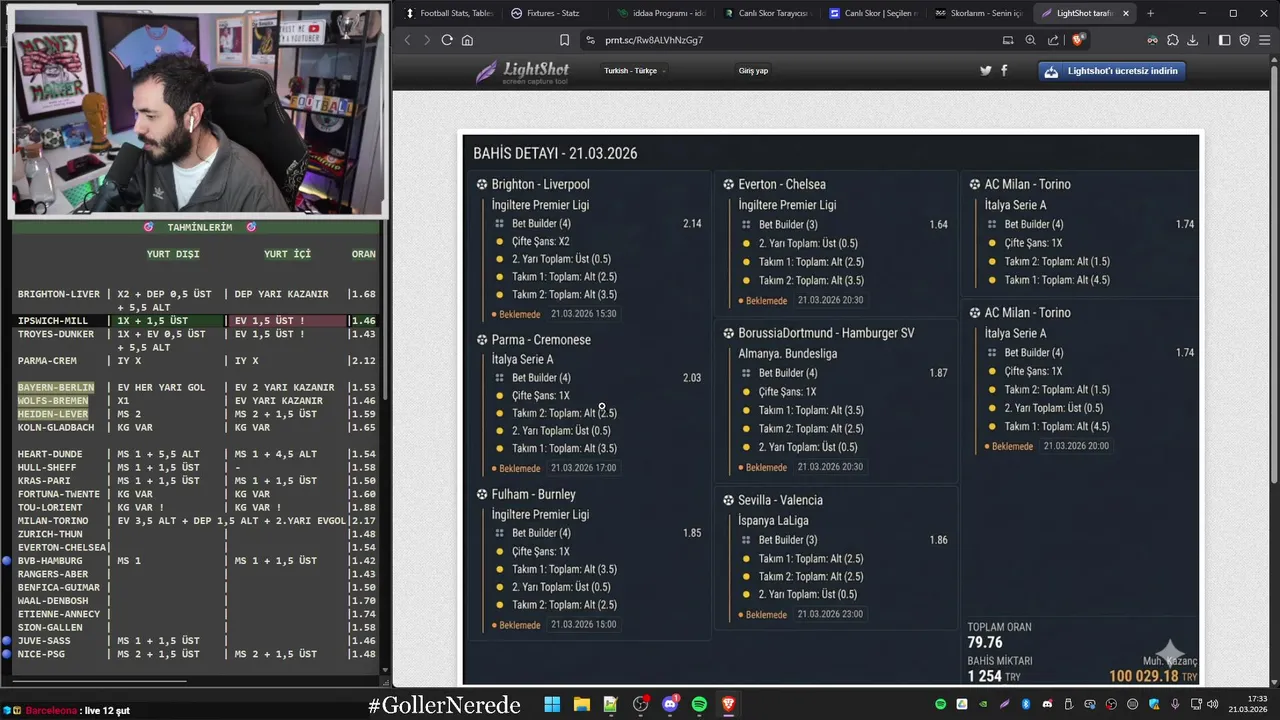The height and width of the screenshot is (720, 1280).
Task: Click Sevilla - Valencia match title
Action: 780,500
